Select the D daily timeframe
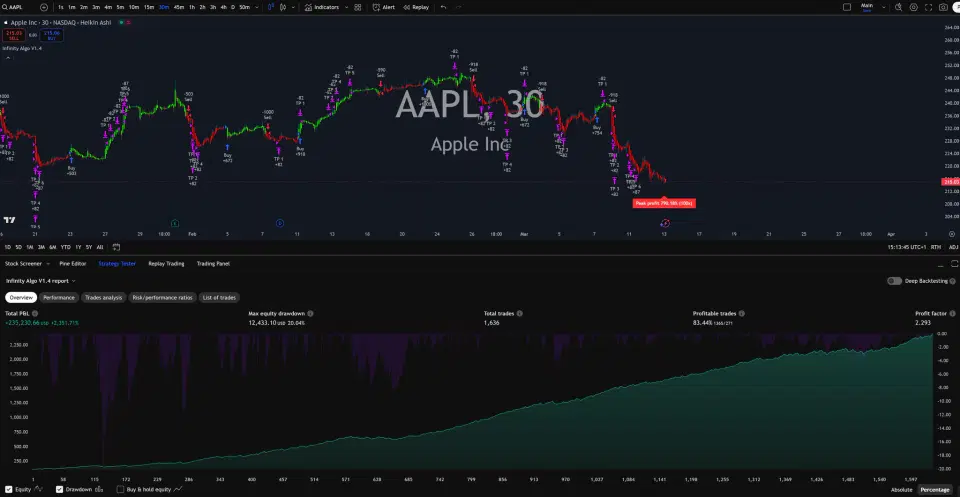The height and width of the screenshot is (497, 960). [233, 7]
